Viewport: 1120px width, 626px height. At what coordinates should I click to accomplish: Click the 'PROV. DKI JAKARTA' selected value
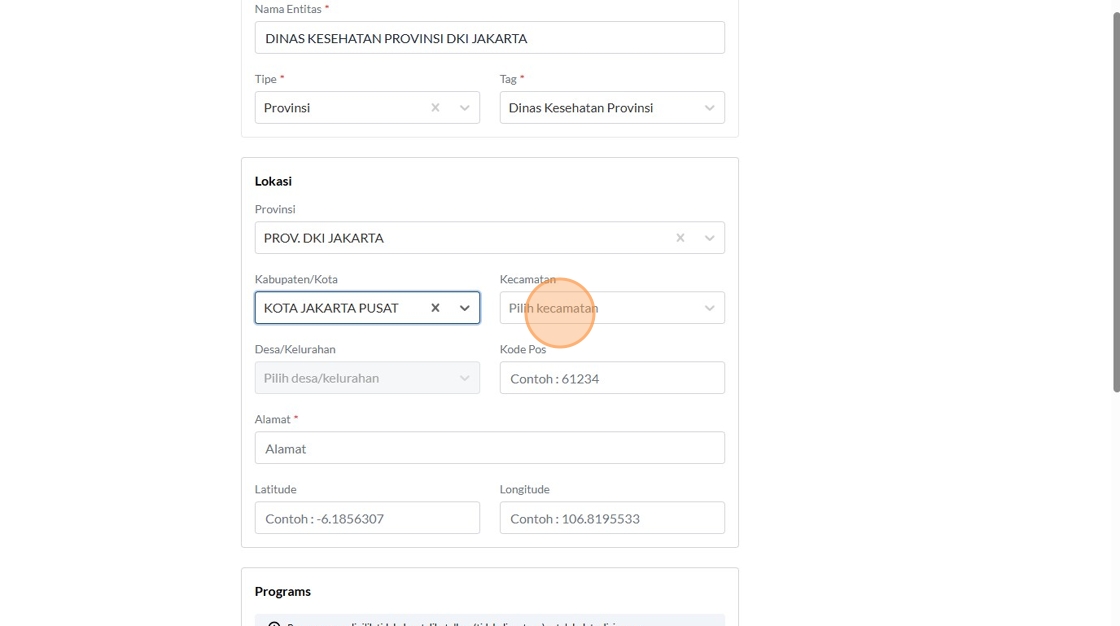point(324,238)
